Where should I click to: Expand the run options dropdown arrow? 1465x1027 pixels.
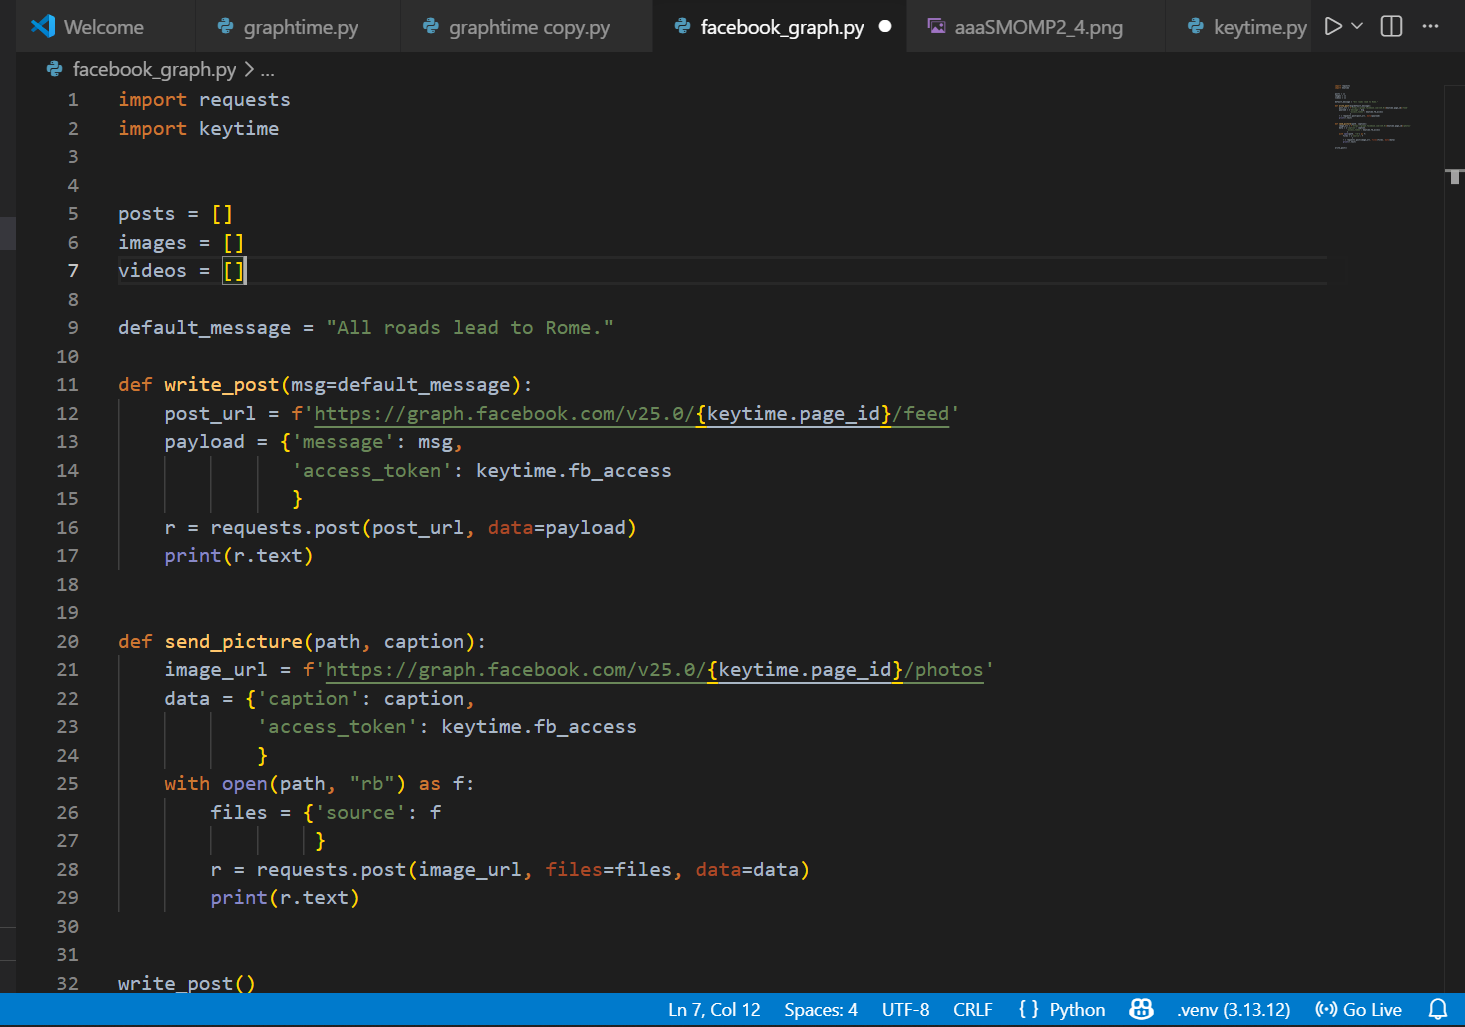(1357, 26)
